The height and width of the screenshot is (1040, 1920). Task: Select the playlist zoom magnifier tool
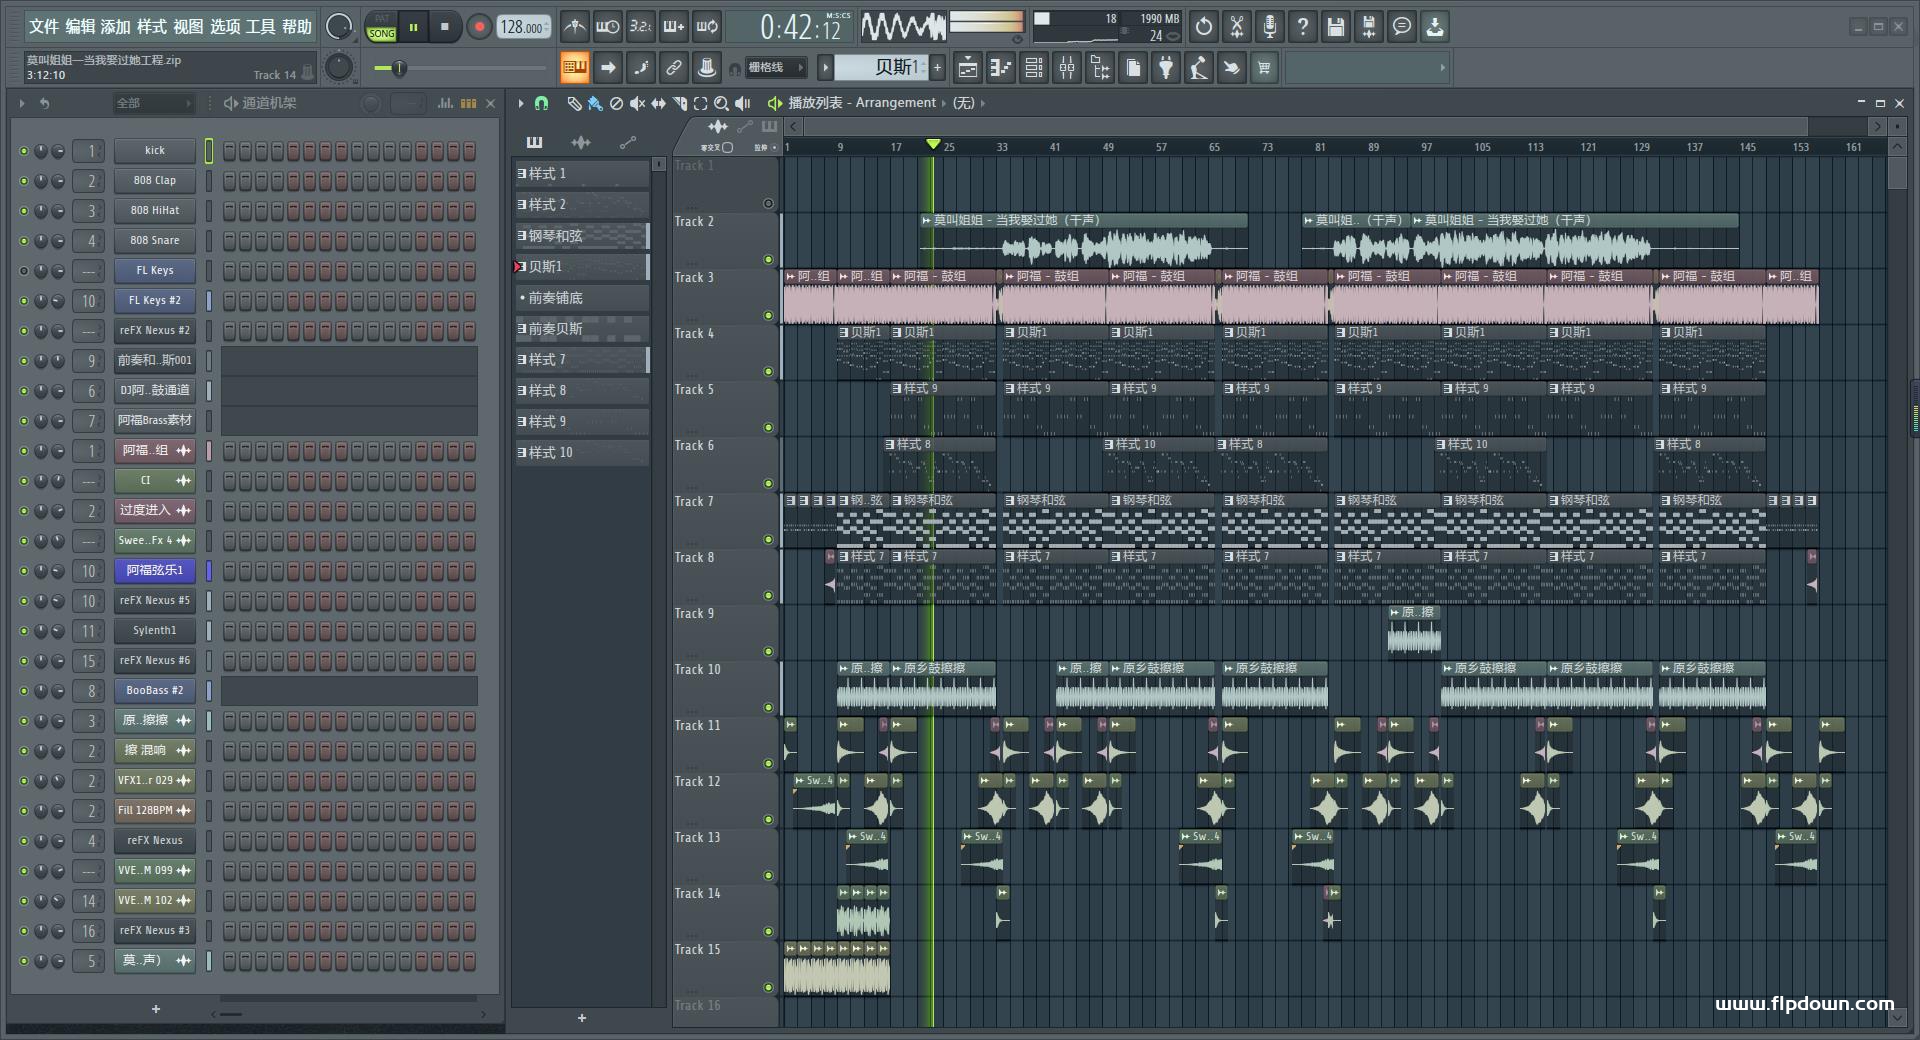point(721,103)
